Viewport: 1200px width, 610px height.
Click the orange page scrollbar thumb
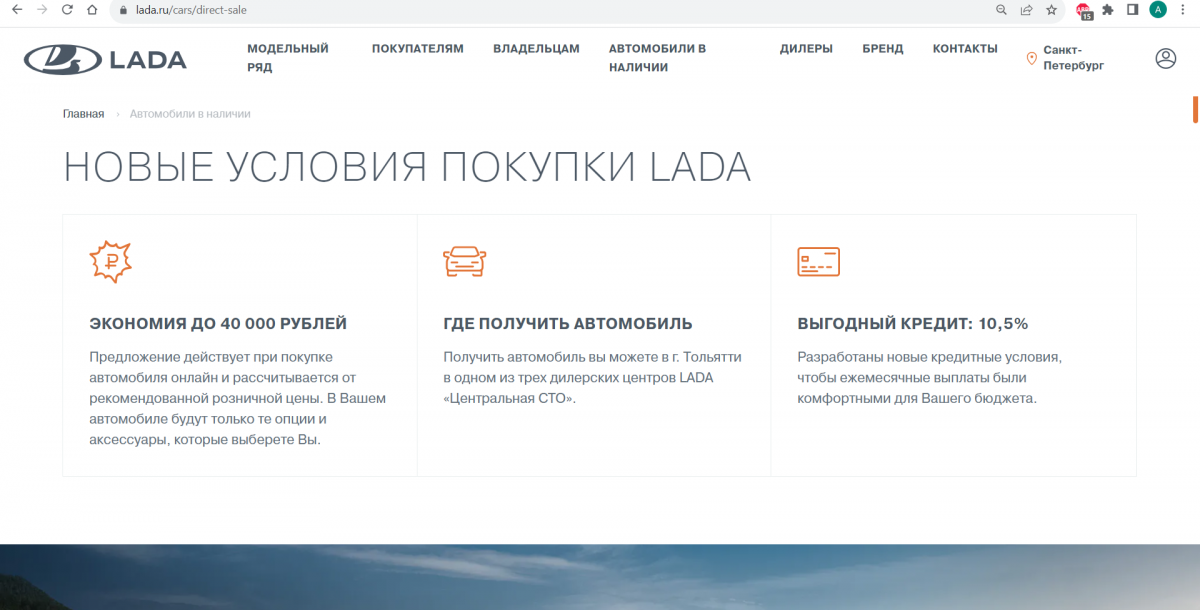[x=1195, y=109]
